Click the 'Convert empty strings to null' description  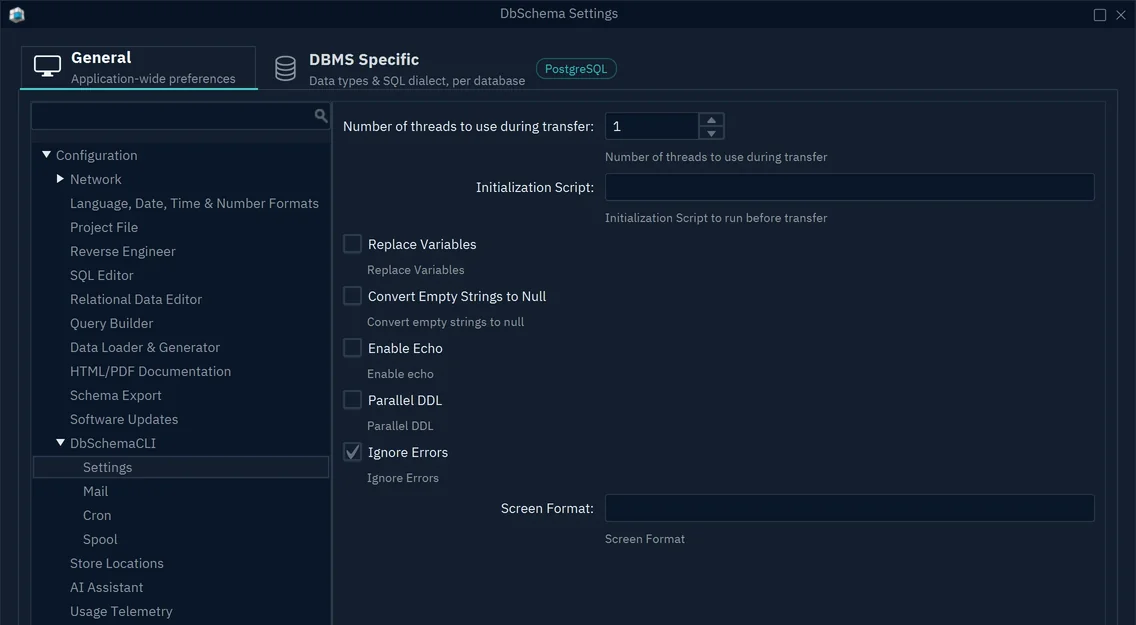445,322
